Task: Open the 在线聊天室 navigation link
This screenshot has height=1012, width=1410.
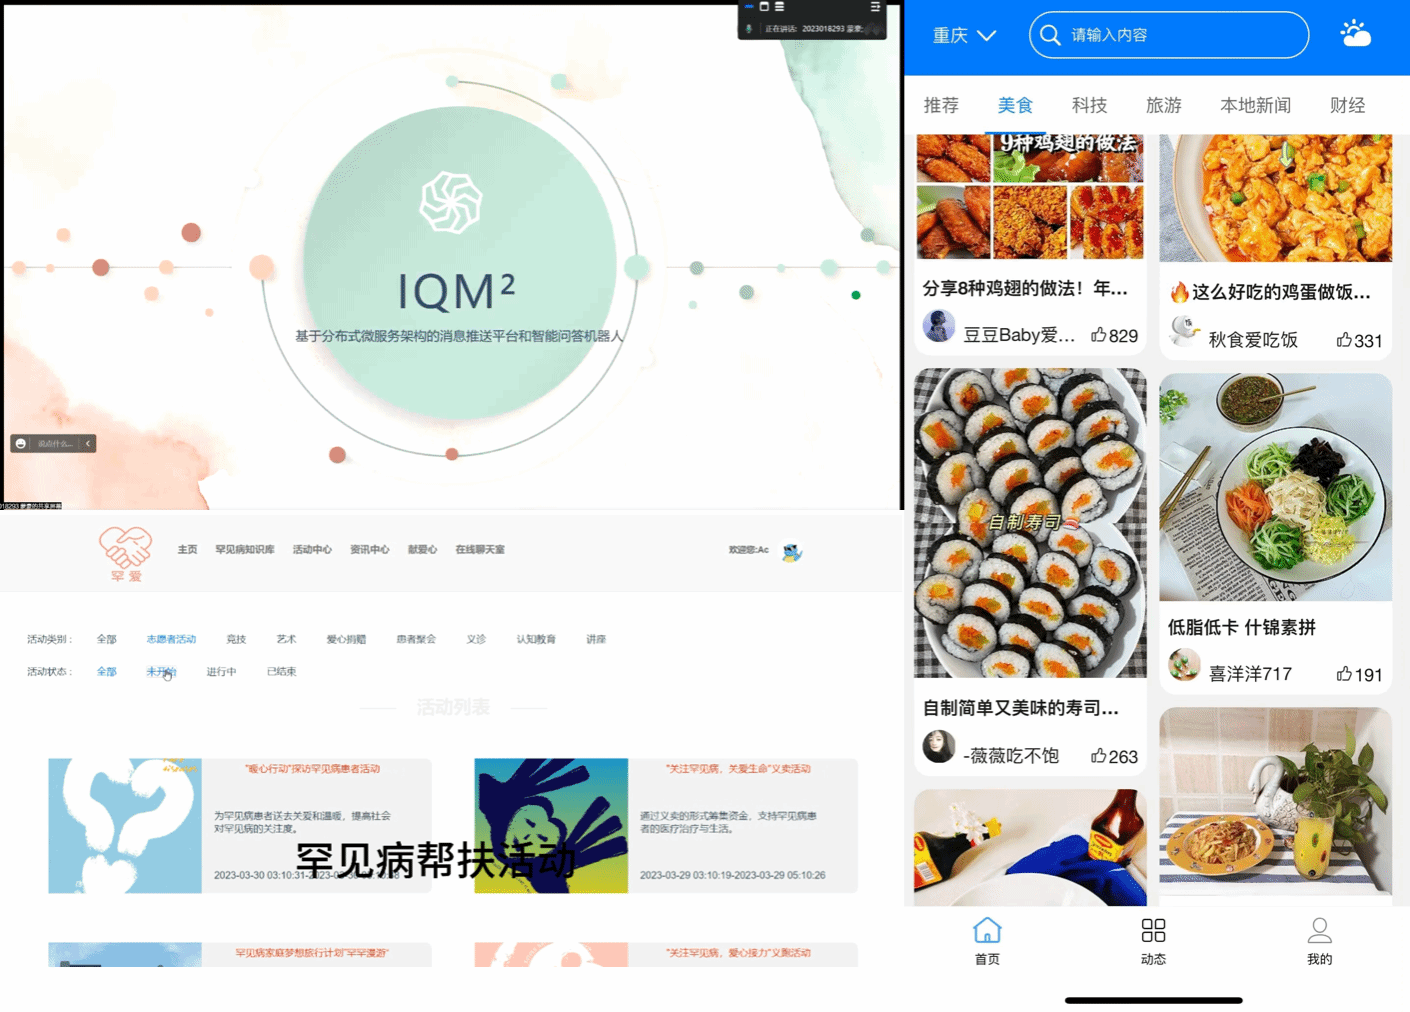Action: tap(480, 549)
